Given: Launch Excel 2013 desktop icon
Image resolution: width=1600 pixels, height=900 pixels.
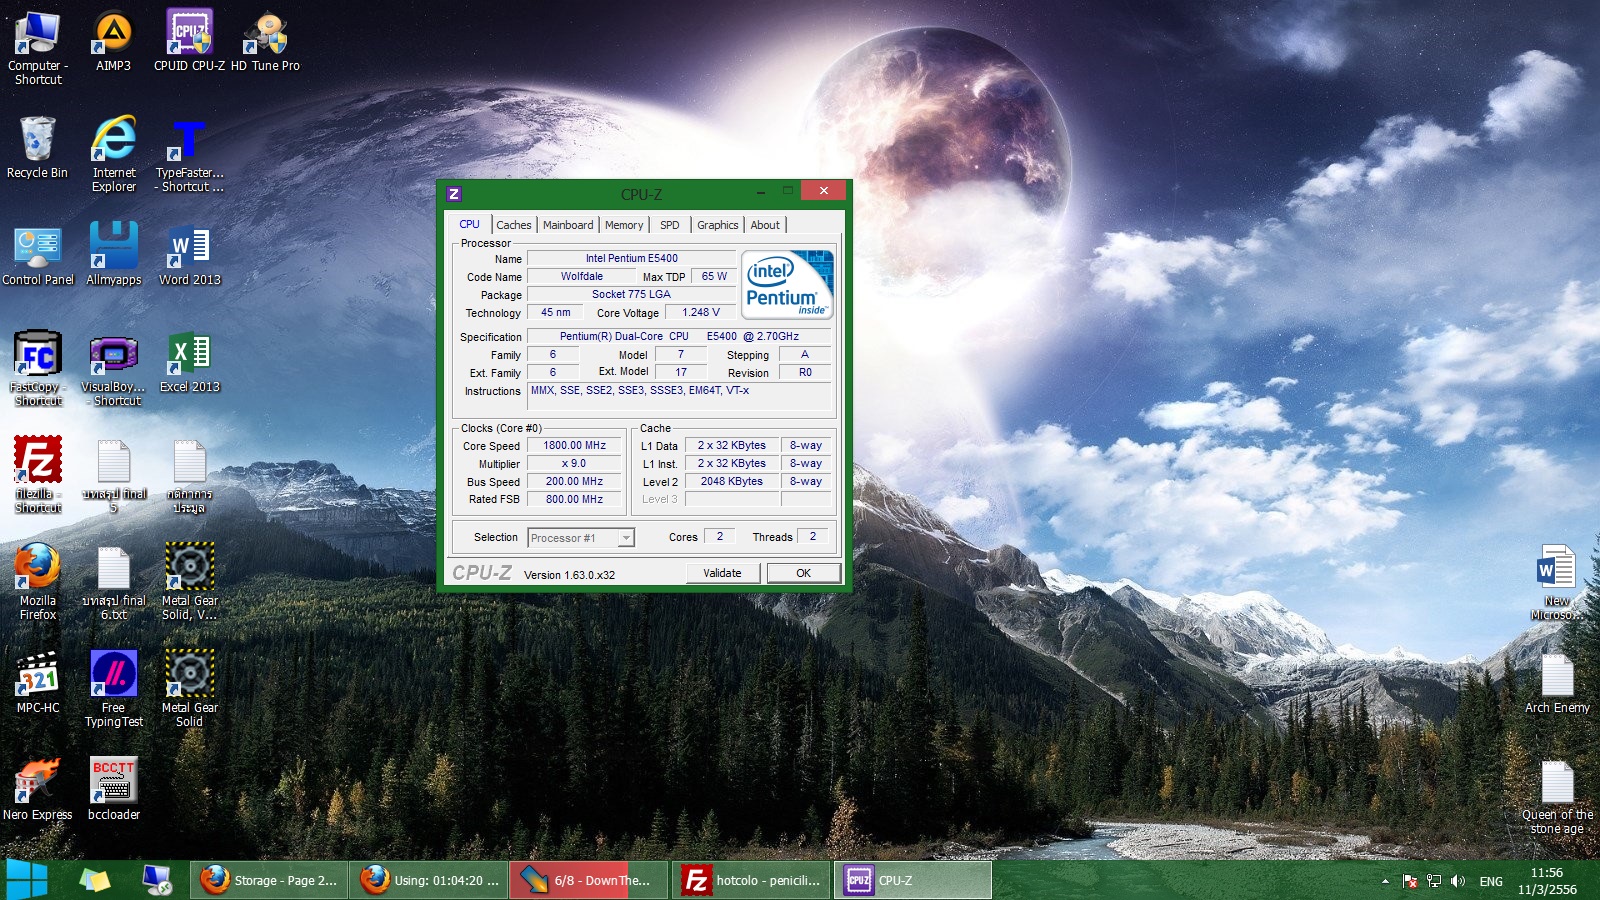Looking at the screenshot, I should click(x=190, y=362).
